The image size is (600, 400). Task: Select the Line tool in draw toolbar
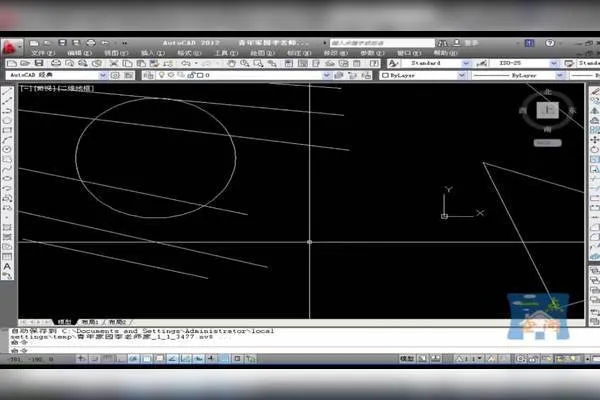[x=7, y=91]
